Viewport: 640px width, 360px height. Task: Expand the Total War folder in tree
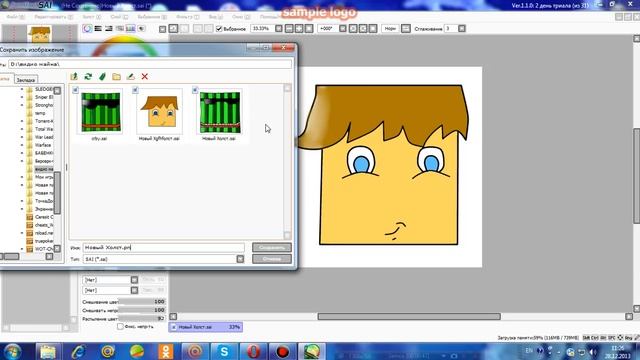point(22,129)
